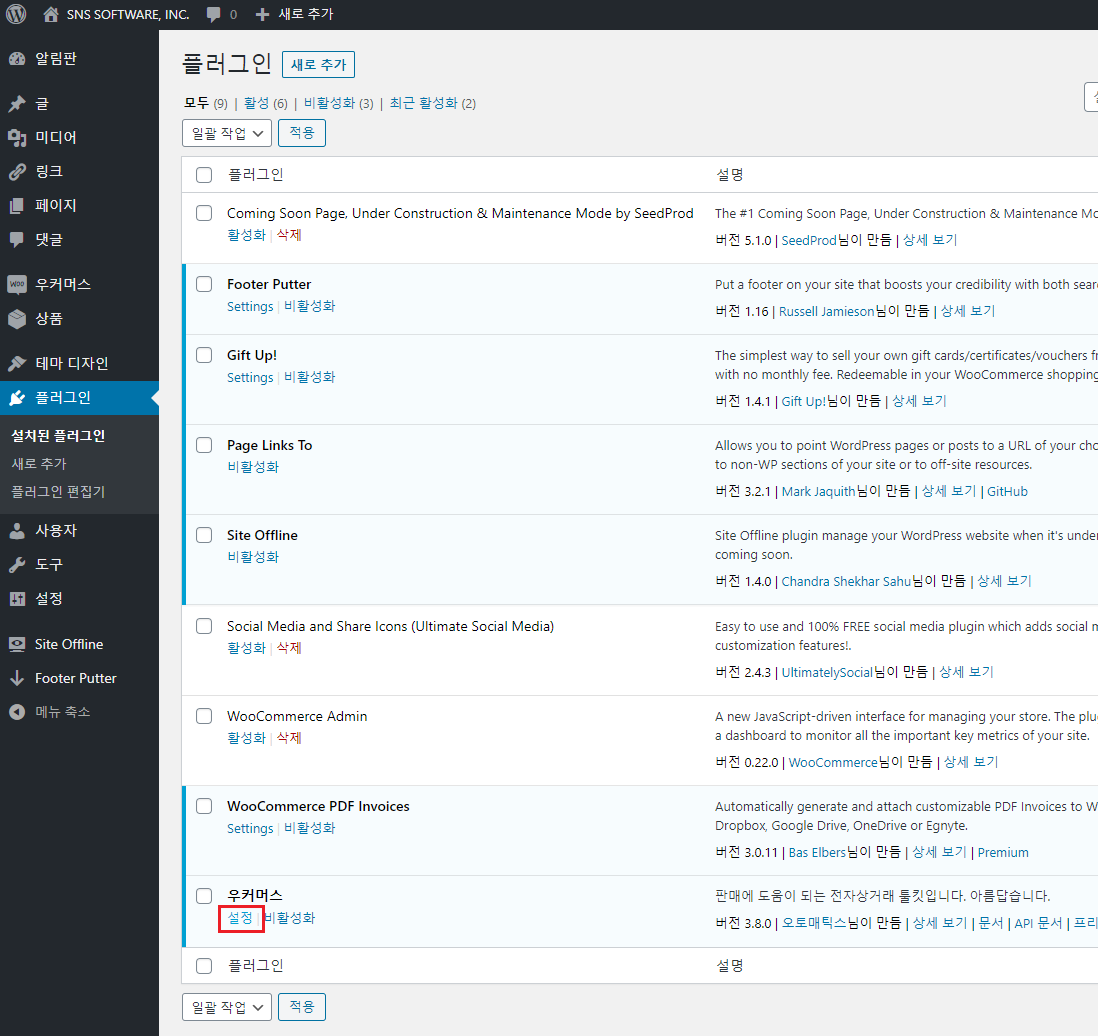Open the top 일괄 작업 bulk actions dropdown
The width and height of the screenshot is (1098, 1036).
(227, 133)
